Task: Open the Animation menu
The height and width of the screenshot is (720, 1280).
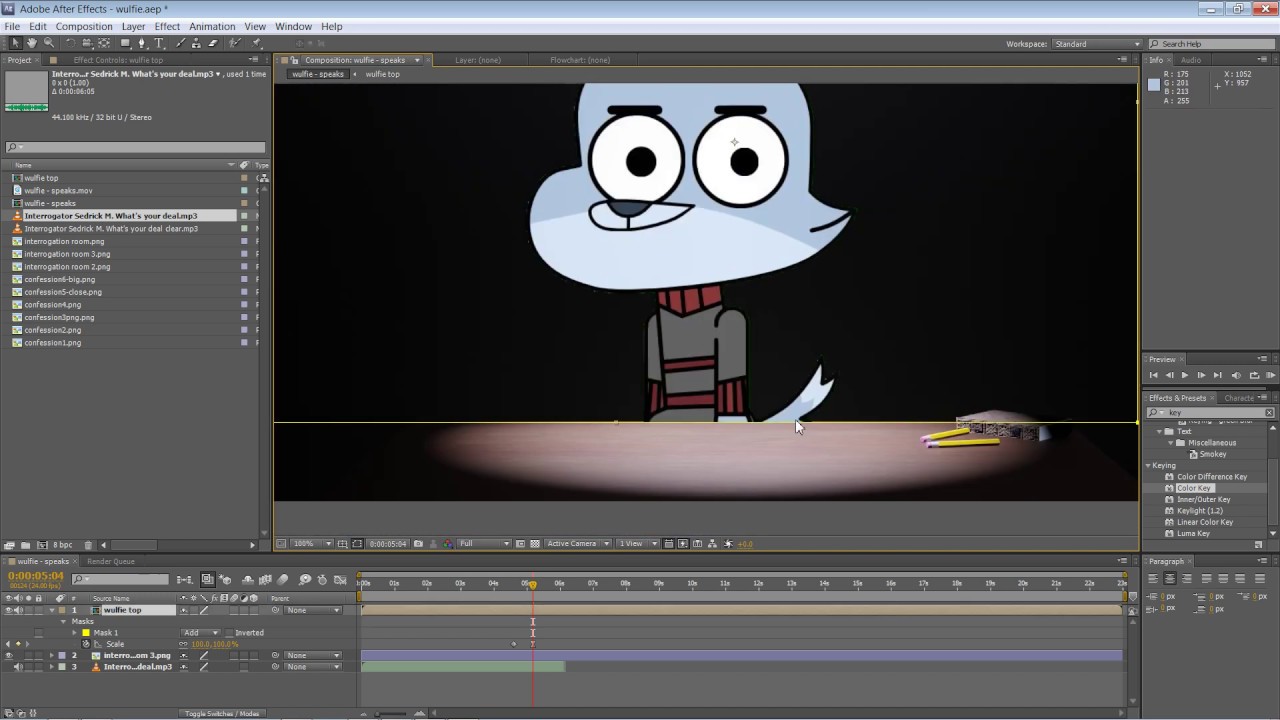Action: point(210,26)
